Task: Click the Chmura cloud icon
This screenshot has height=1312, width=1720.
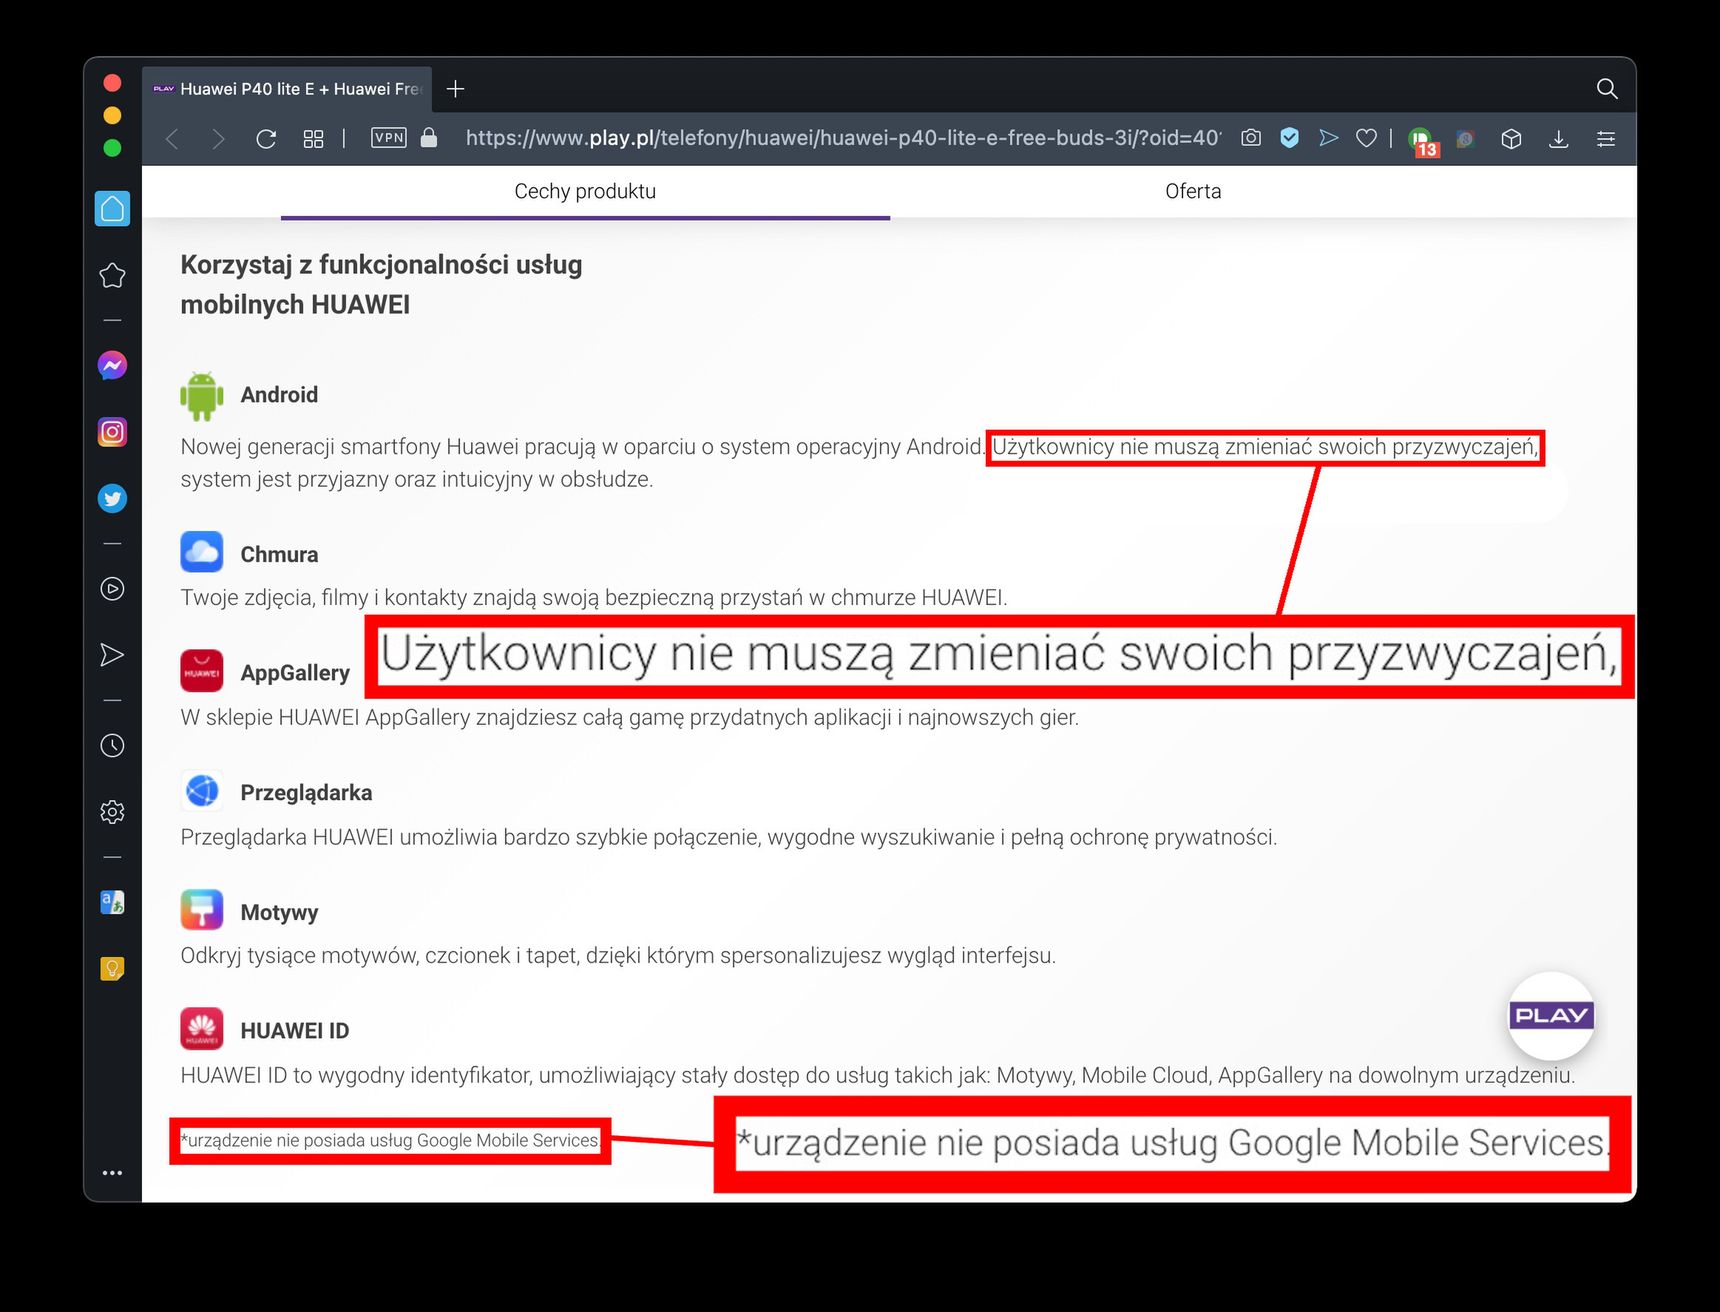Action: click(x=202, y=552)
